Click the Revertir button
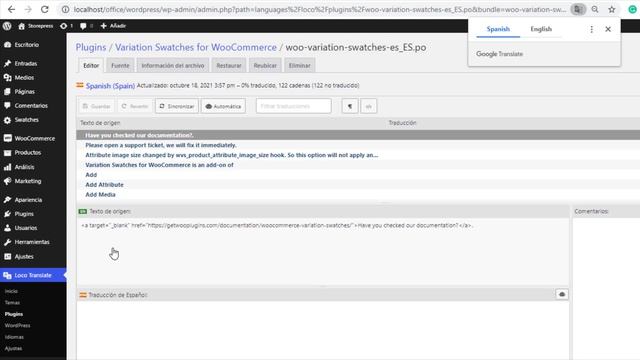Image resolution: width=640 pixels, height=360 pixels. (135, 106)
